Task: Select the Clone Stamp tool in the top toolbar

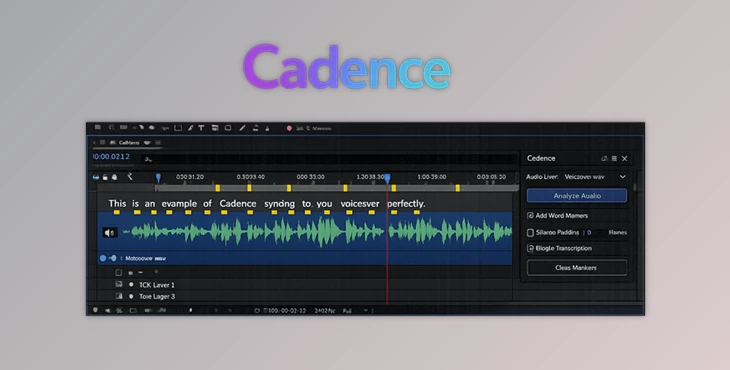Action: (x=255, y=128)
